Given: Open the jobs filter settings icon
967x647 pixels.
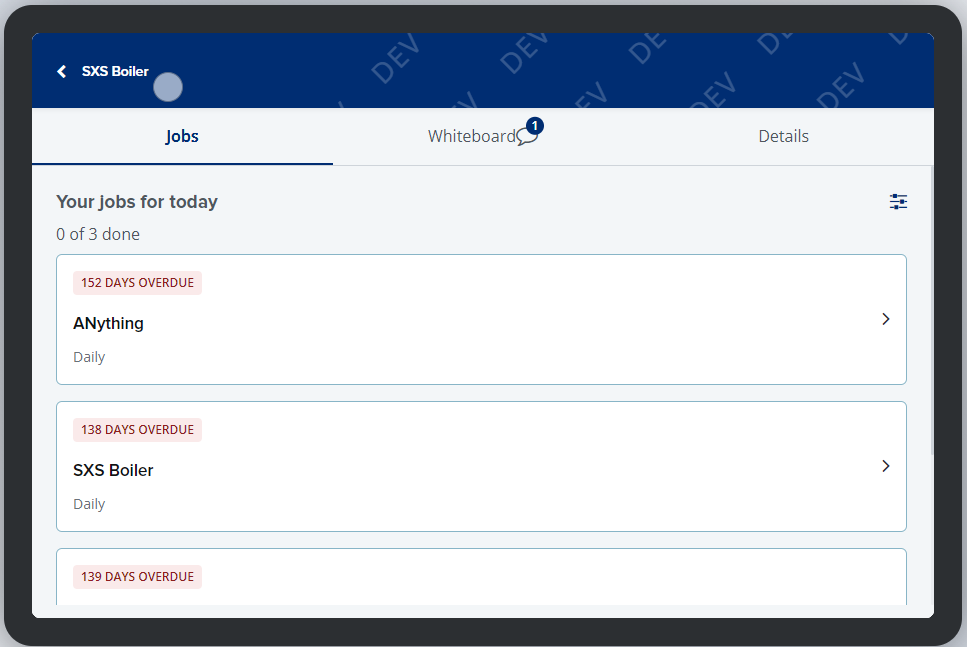Looking at the screenshot, I should pyautogui.click(x=898, y=202).
